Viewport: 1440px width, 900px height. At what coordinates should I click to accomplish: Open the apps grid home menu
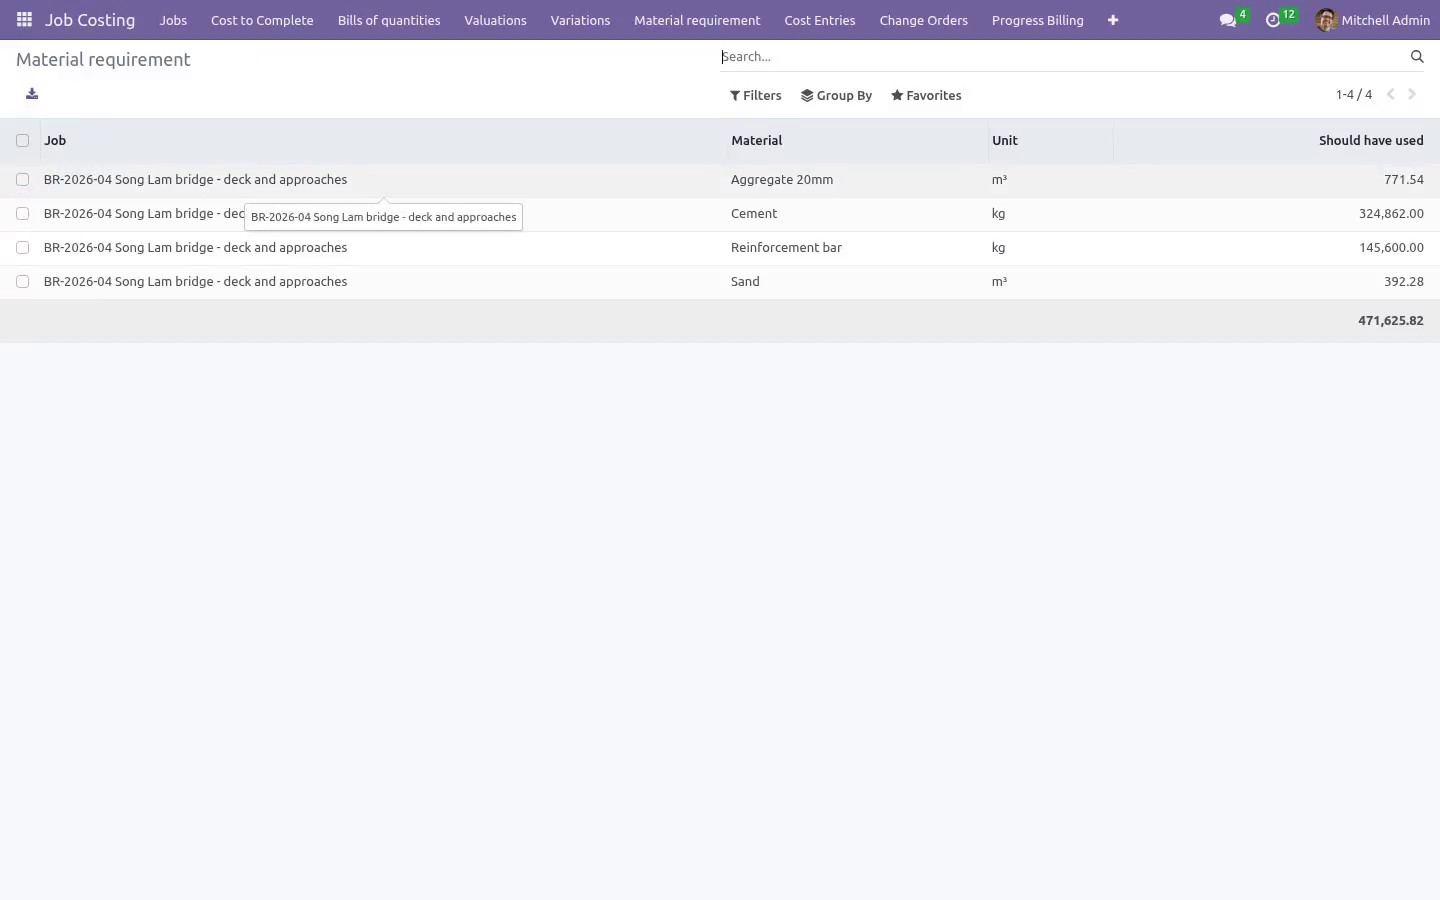point(24,20)
